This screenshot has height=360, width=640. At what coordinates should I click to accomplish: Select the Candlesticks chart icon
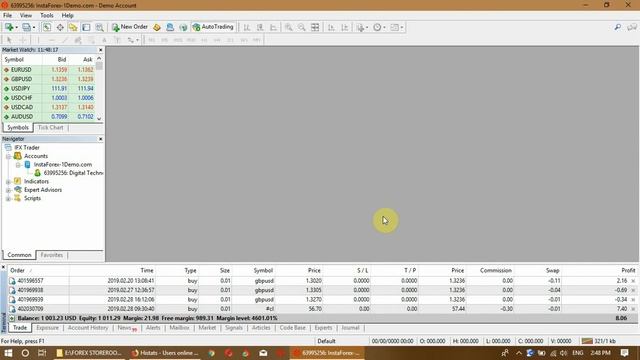[260, 27]
